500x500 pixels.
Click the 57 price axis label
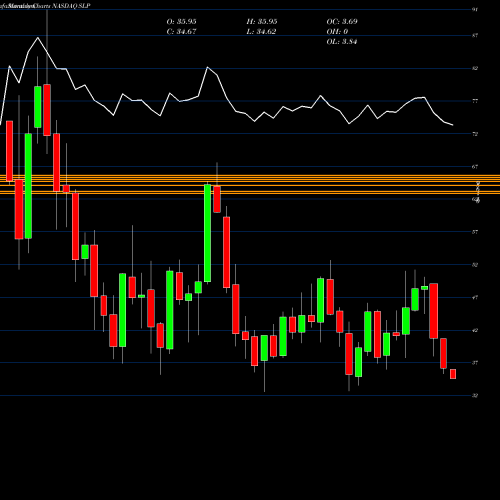475,232
